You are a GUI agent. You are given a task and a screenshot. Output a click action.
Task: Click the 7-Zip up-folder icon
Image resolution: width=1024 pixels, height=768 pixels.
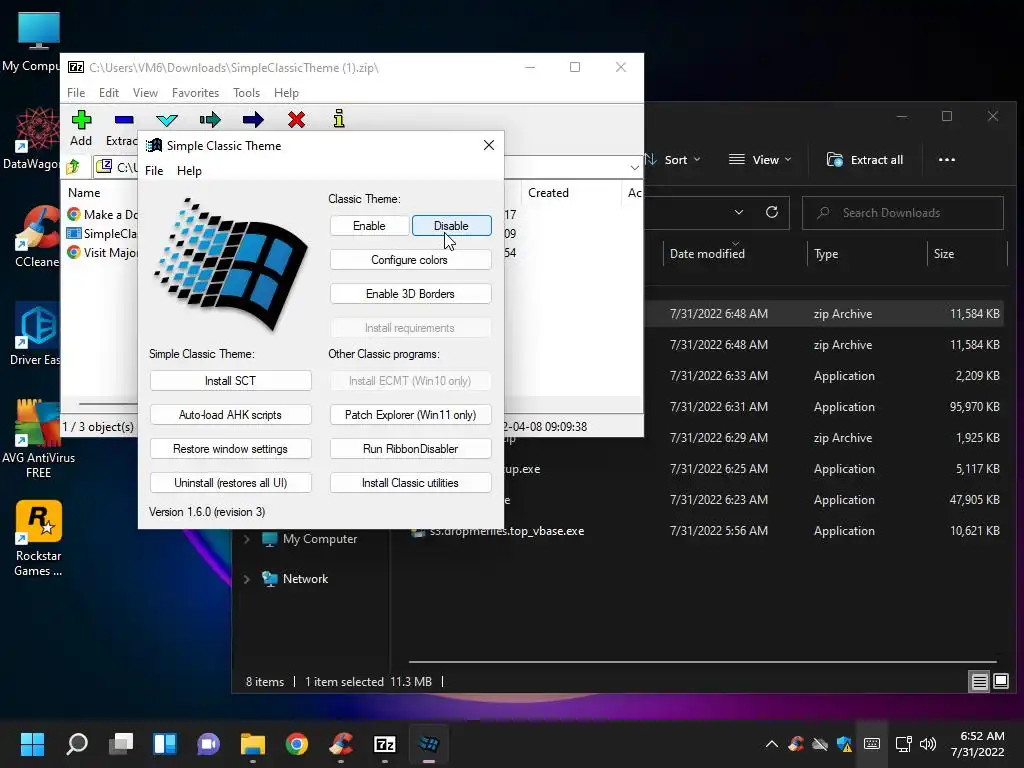tap(73, 167)
